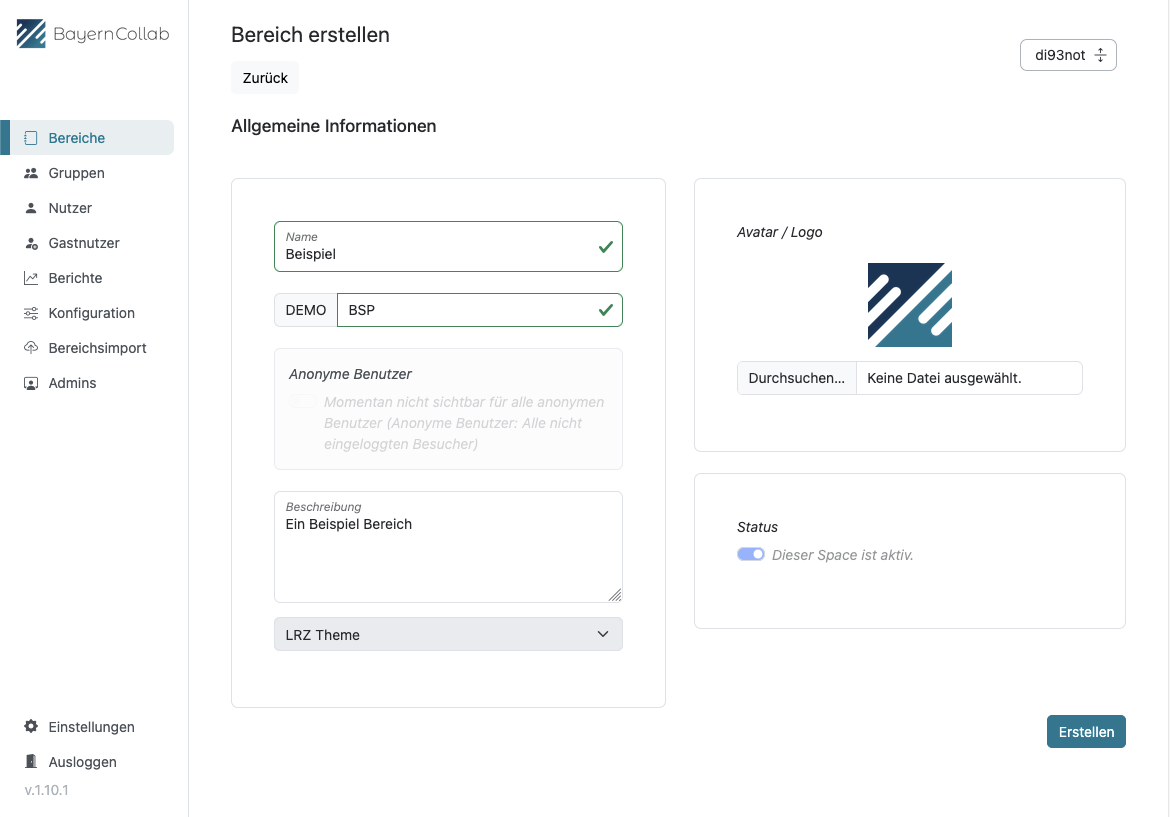The width and height of the screenshot is (1170, 817).
Task: Click Durchsuchen to choose a logo file
Action: pos(797,378)
